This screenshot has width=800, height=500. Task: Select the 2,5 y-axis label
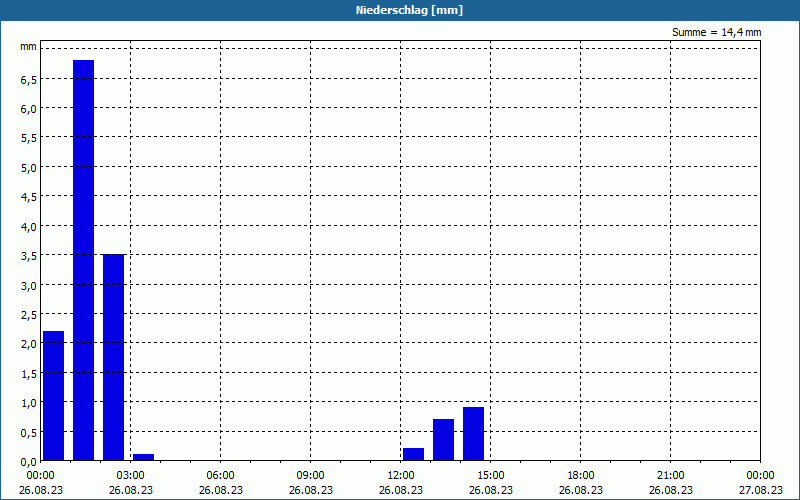29,314
